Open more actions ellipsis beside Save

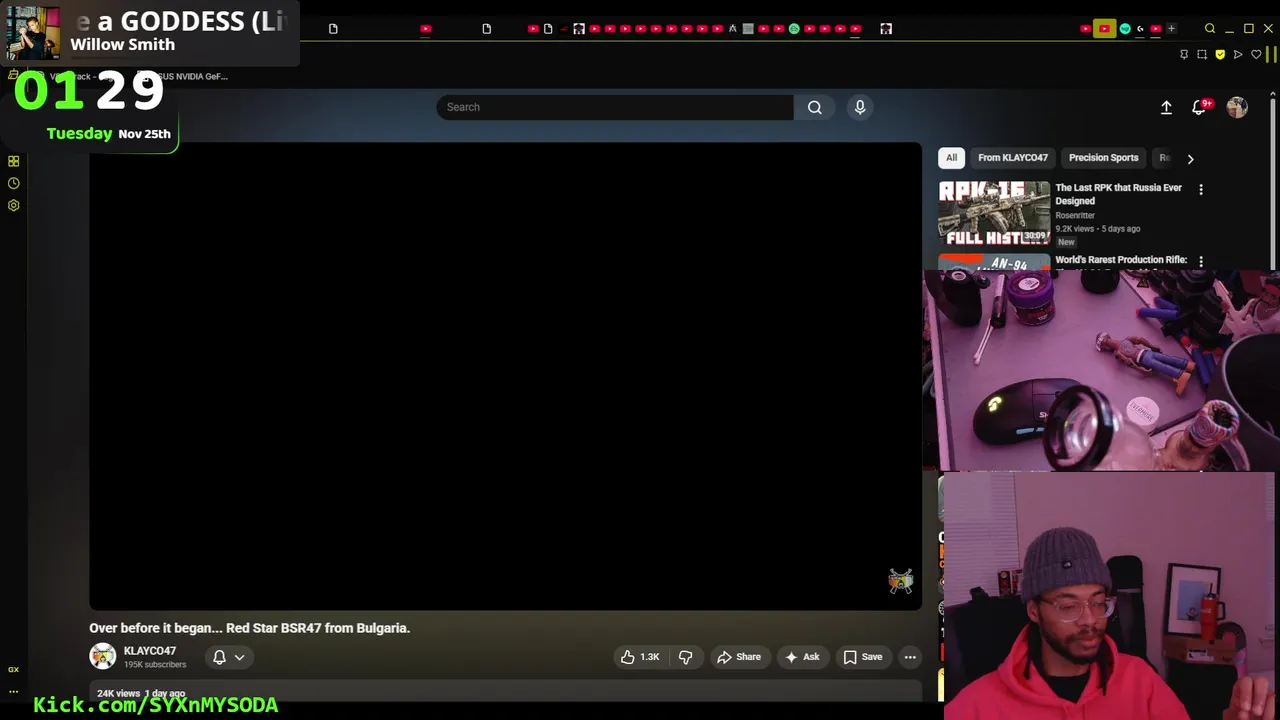[910, 657]
